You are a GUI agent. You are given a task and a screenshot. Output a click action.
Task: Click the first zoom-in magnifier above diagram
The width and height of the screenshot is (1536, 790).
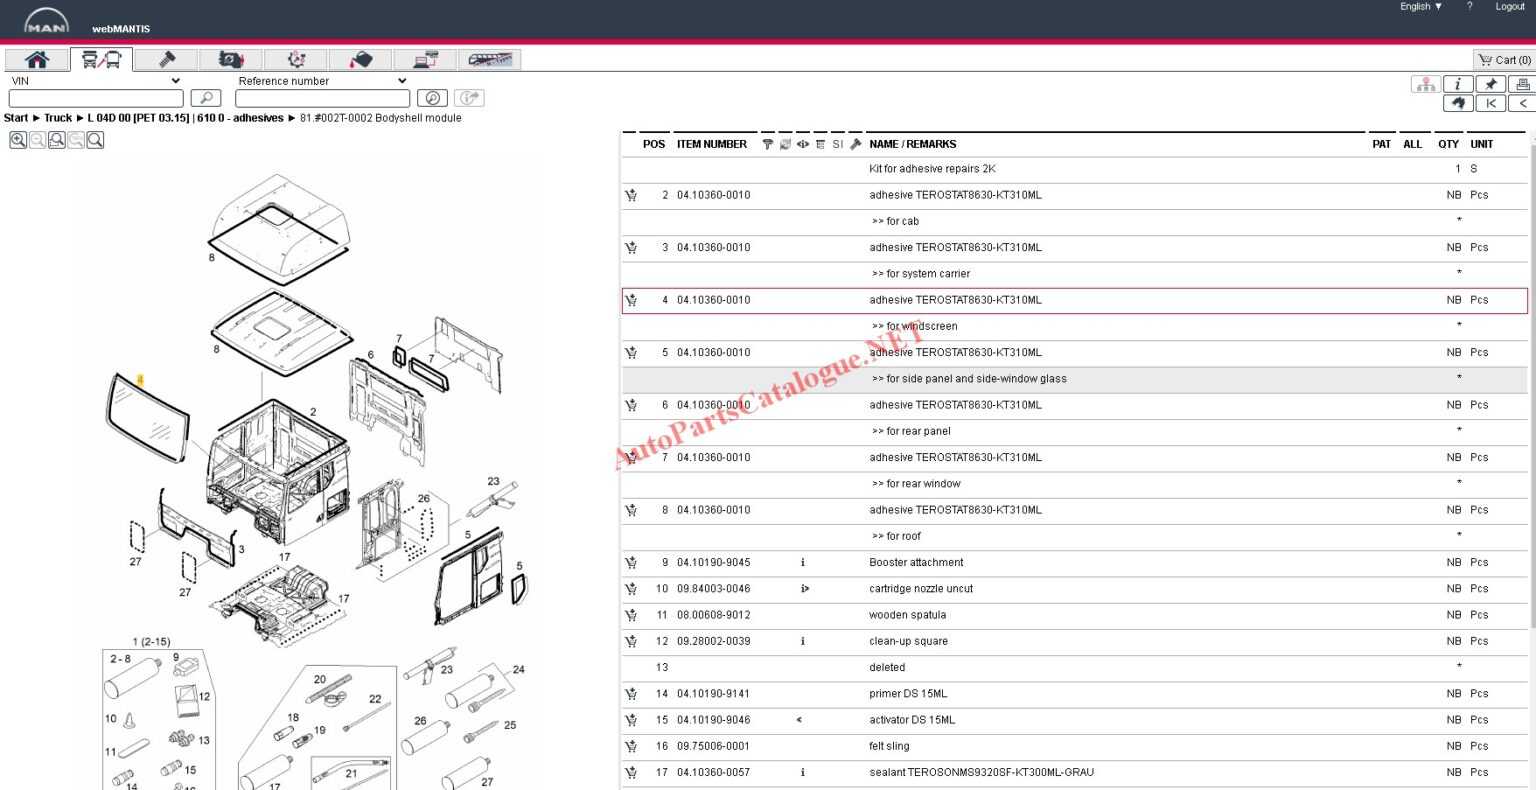[18, 141]
